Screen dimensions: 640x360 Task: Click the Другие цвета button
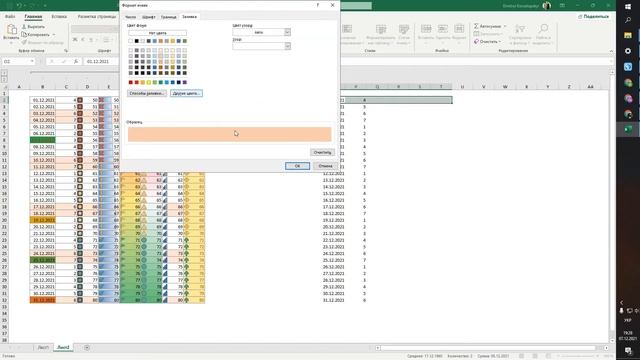pyautogui.click(x=186, y=93)
